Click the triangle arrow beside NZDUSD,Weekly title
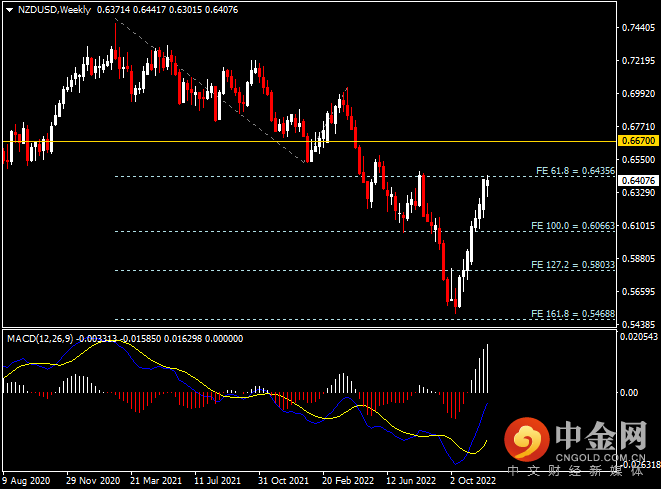The height and width of the screenshot is (489, 661). coord(10,10)
